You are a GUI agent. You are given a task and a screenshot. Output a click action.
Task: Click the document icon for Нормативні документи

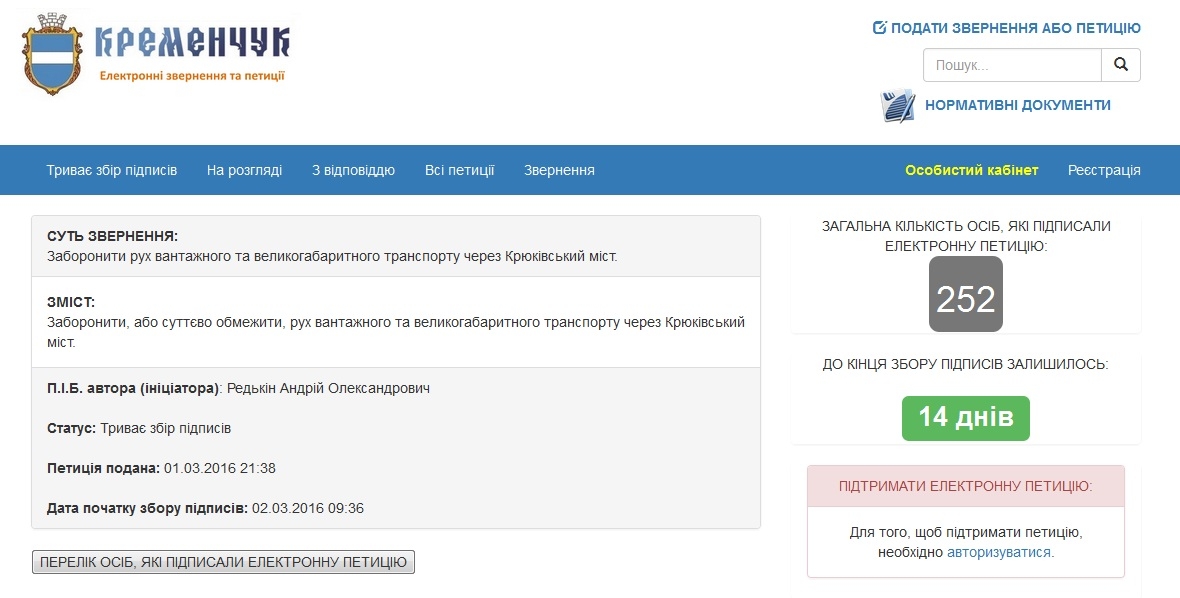[x=897, y=105]
